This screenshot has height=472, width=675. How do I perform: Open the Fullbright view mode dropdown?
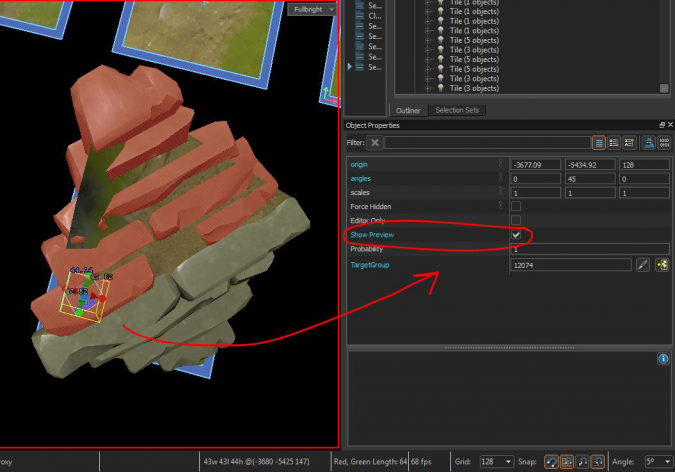click(313, 9)
